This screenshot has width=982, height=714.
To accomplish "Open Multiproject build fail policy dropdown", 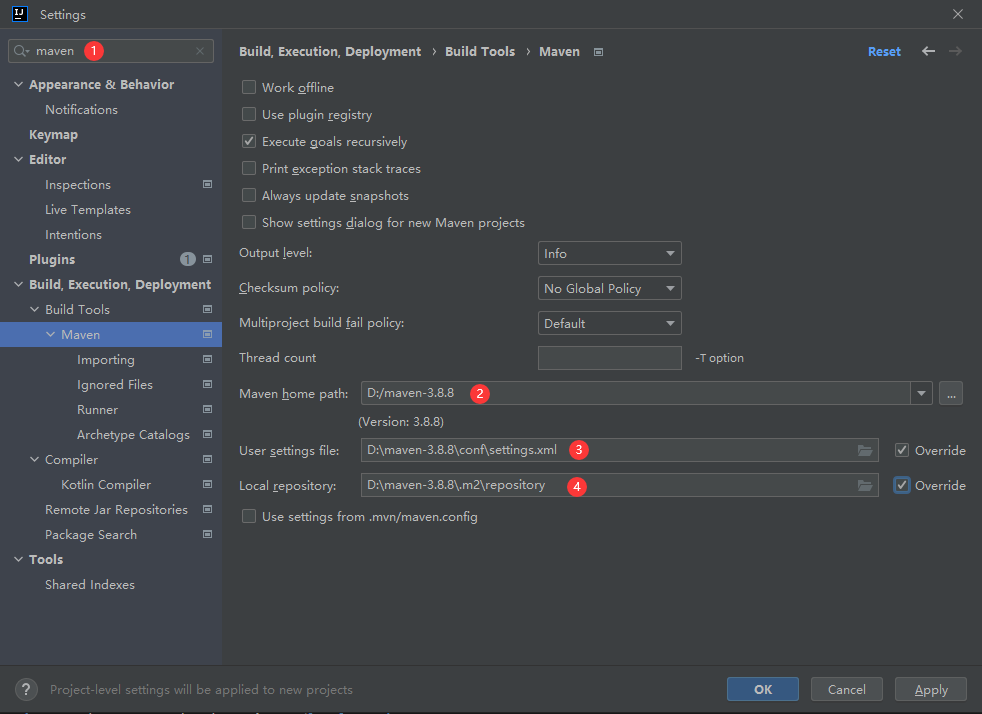I will point(609,324).
